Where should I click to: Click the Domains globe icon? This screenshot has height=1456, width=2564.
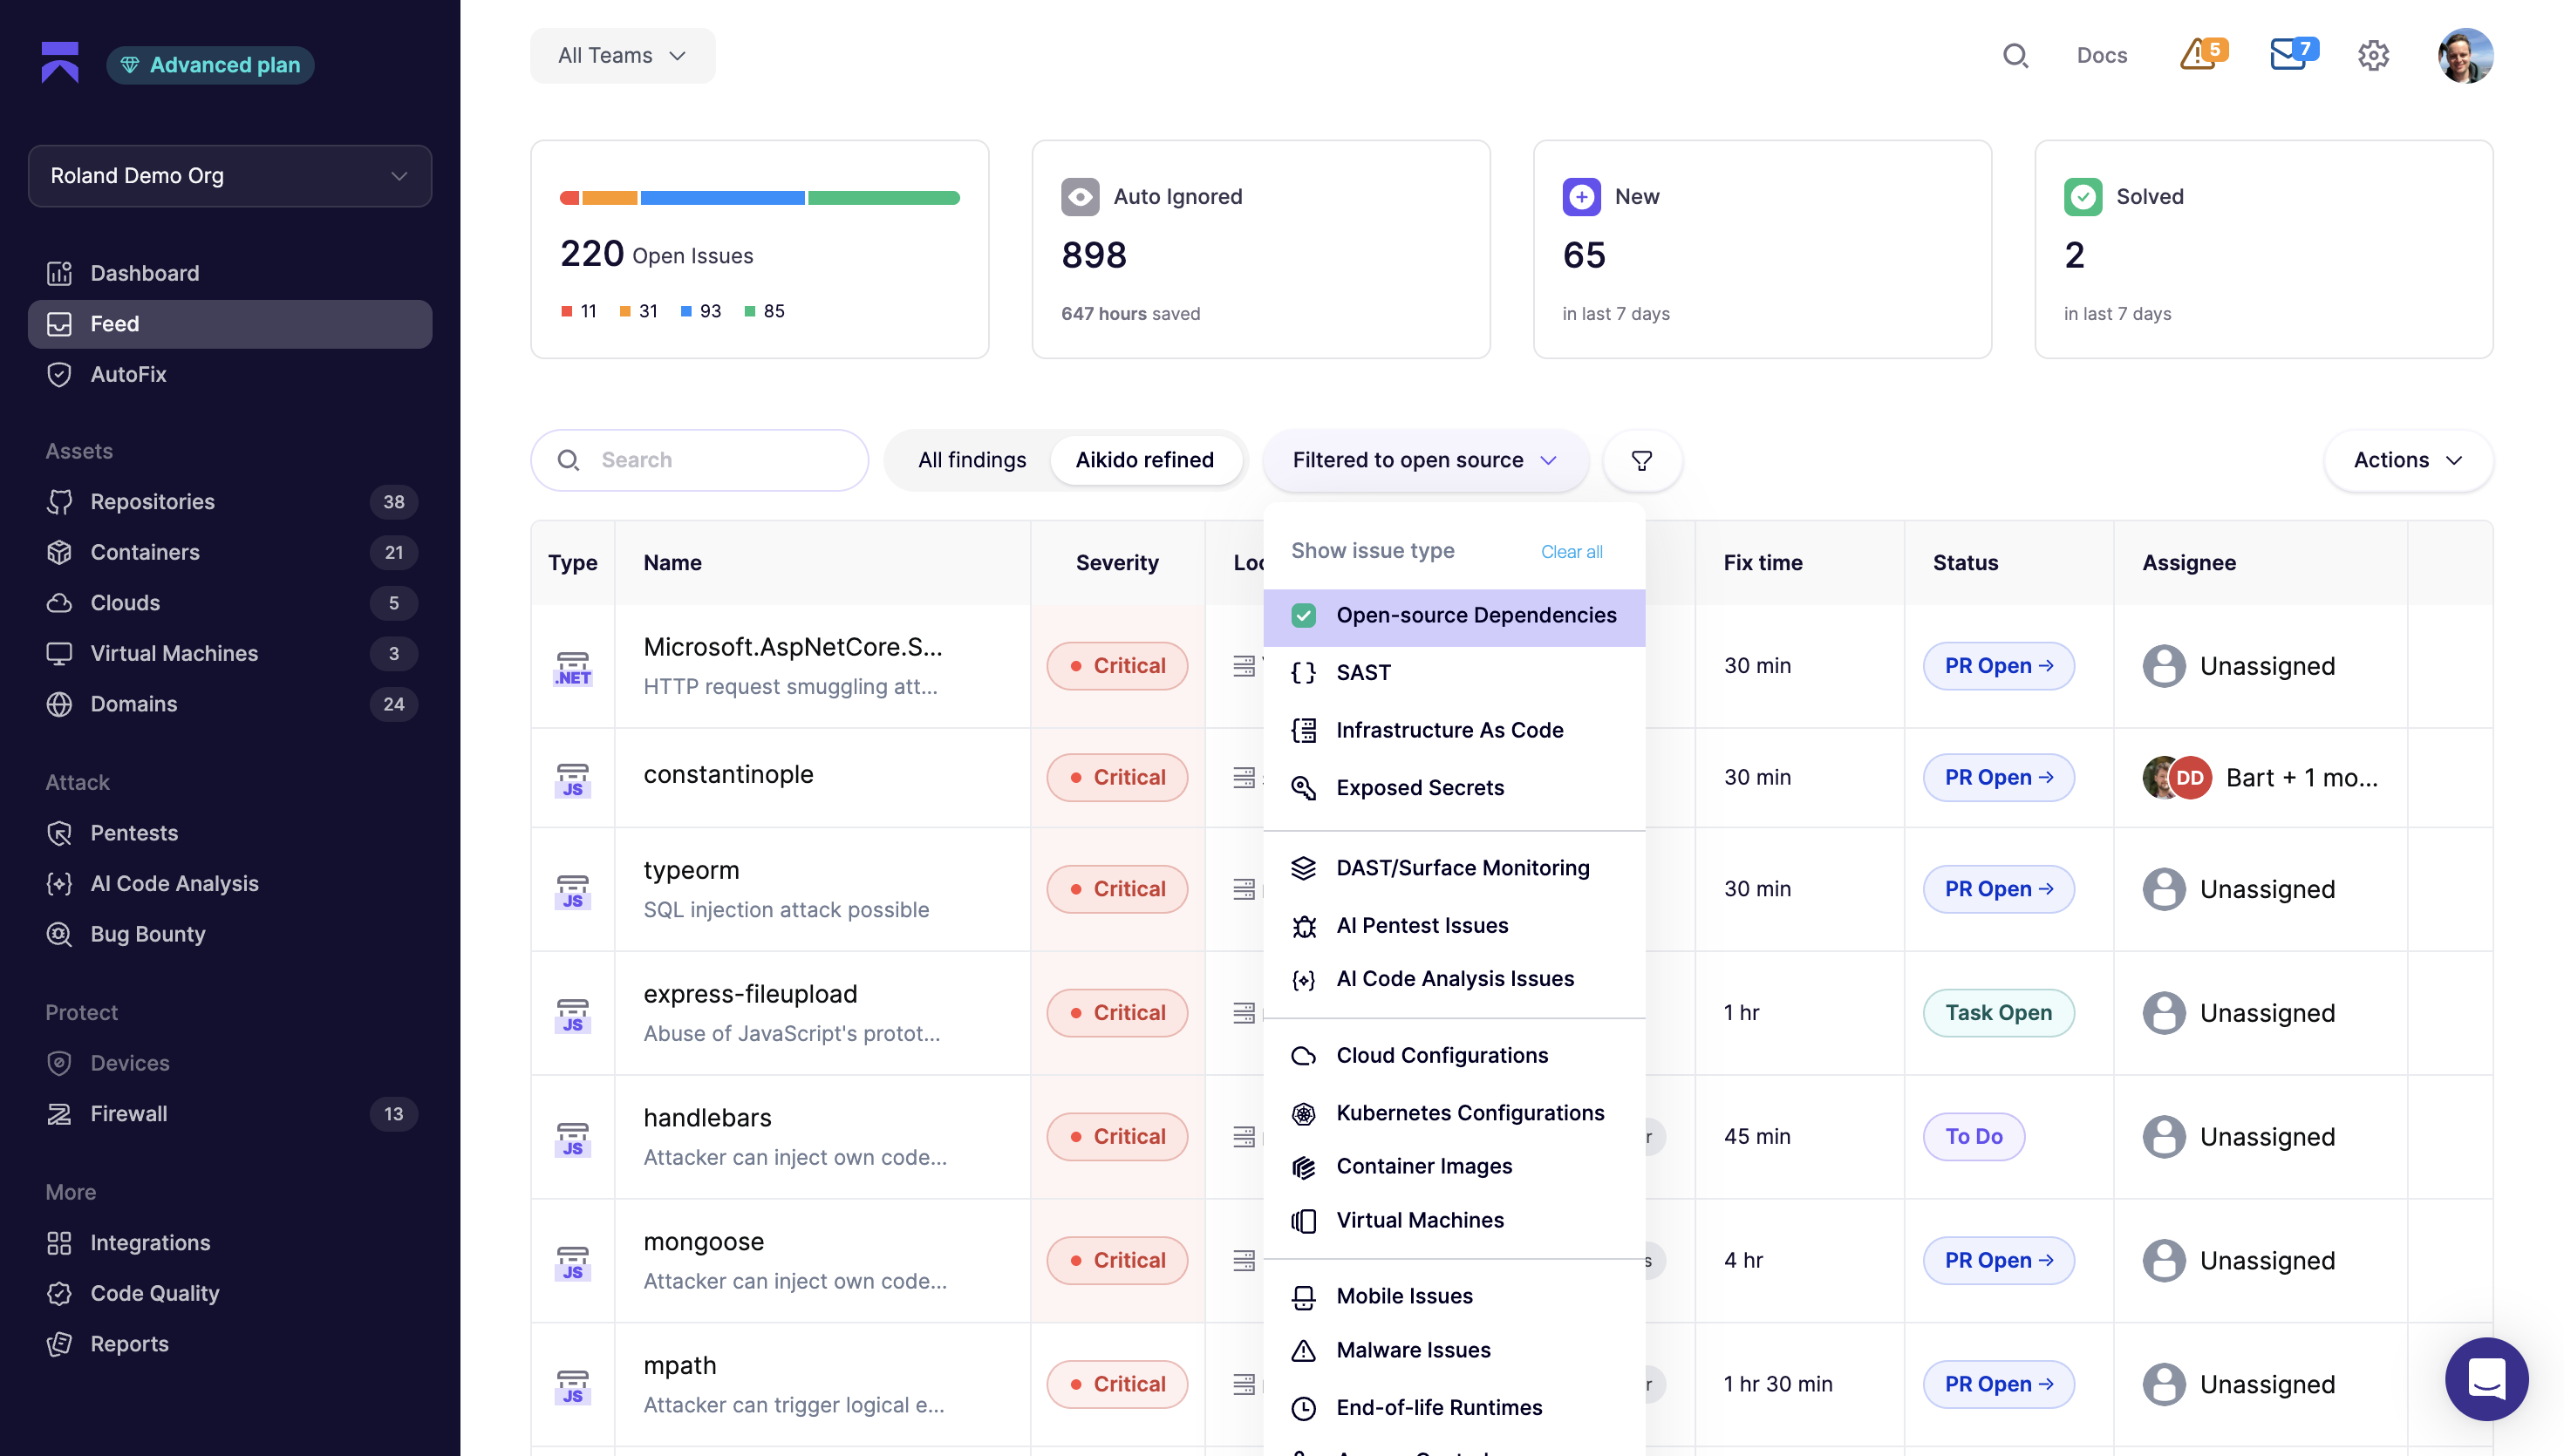(x=59, y=704)
